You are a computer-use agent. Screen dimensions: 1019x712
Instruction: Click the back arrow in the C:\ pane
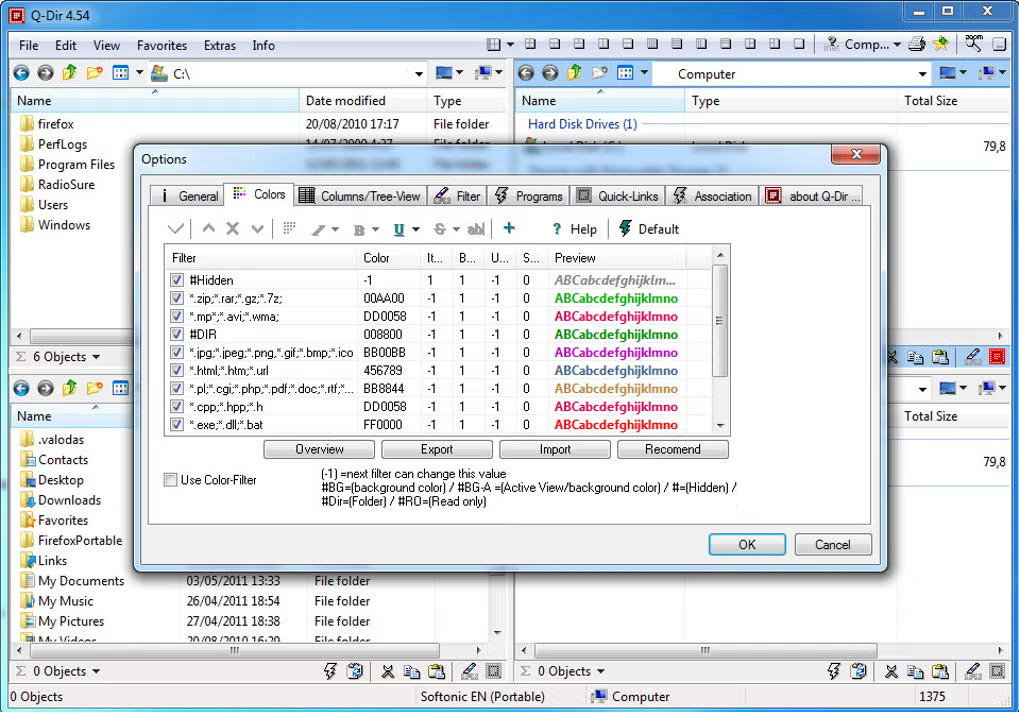pos(21,73)
